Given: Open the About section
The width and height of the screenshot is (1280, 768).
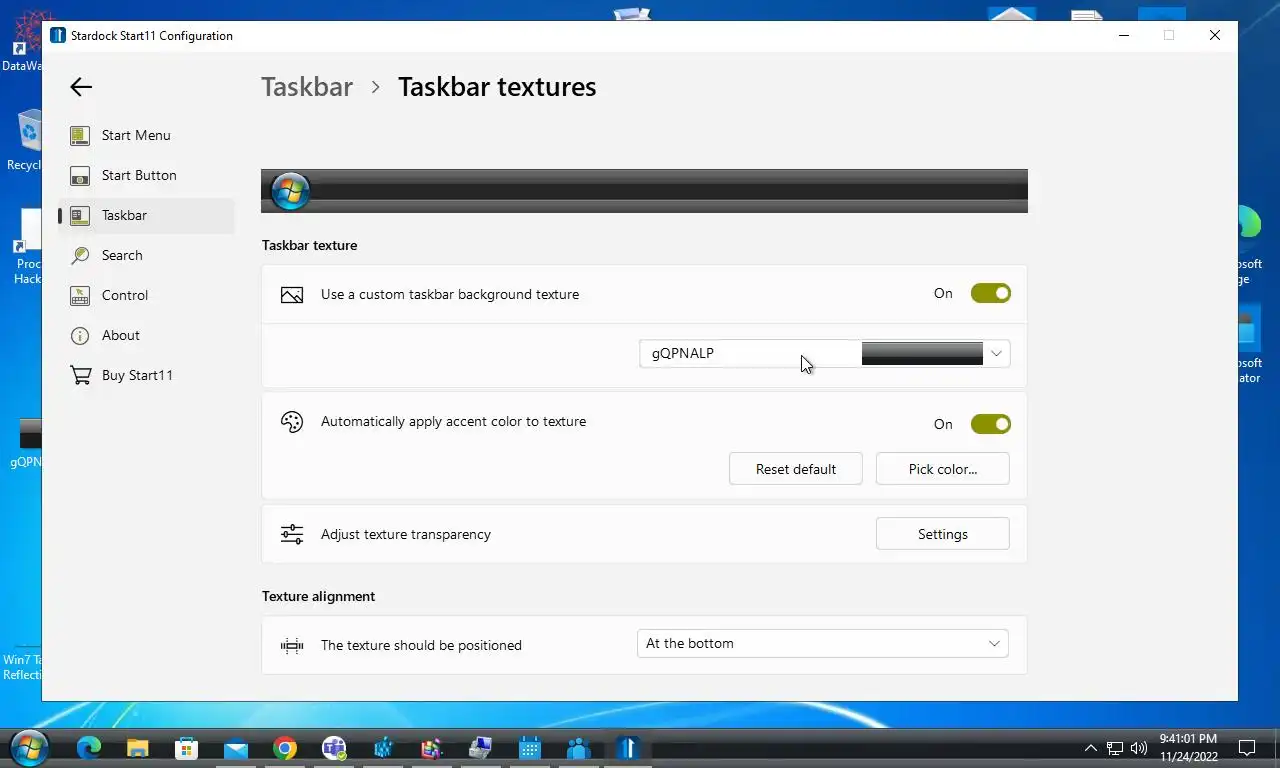Looking at the screenshot, I should [146, 335].
